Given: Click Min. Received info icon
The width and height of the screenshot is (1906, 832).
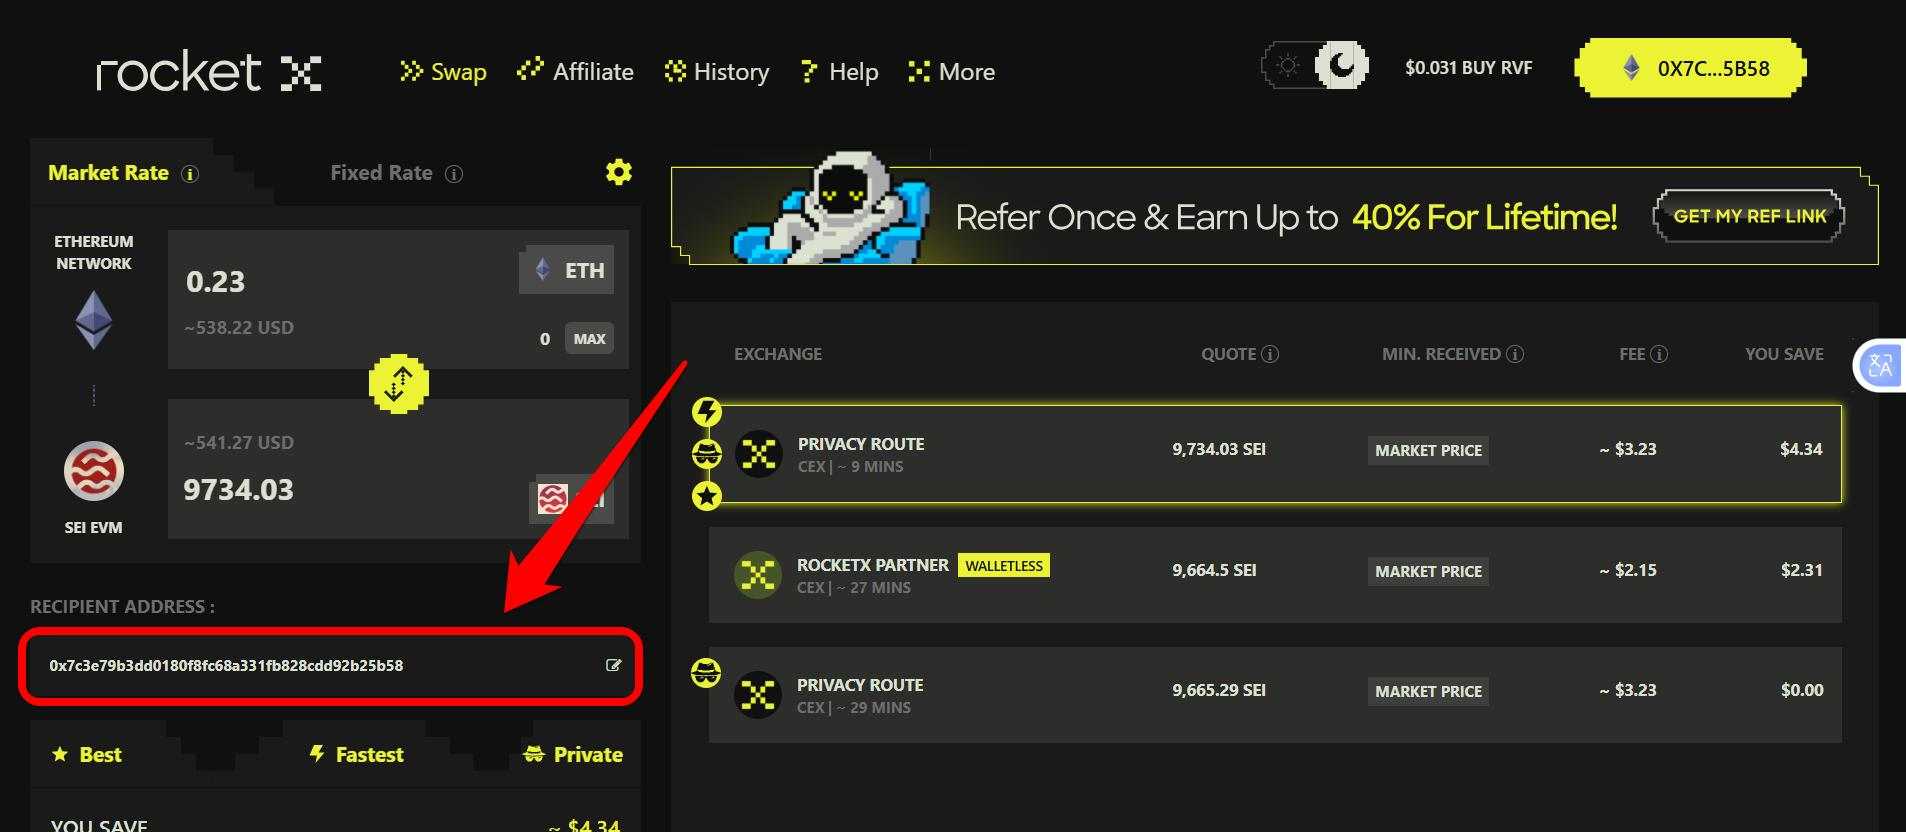Looking at the screenshot, I should 1515,354.
